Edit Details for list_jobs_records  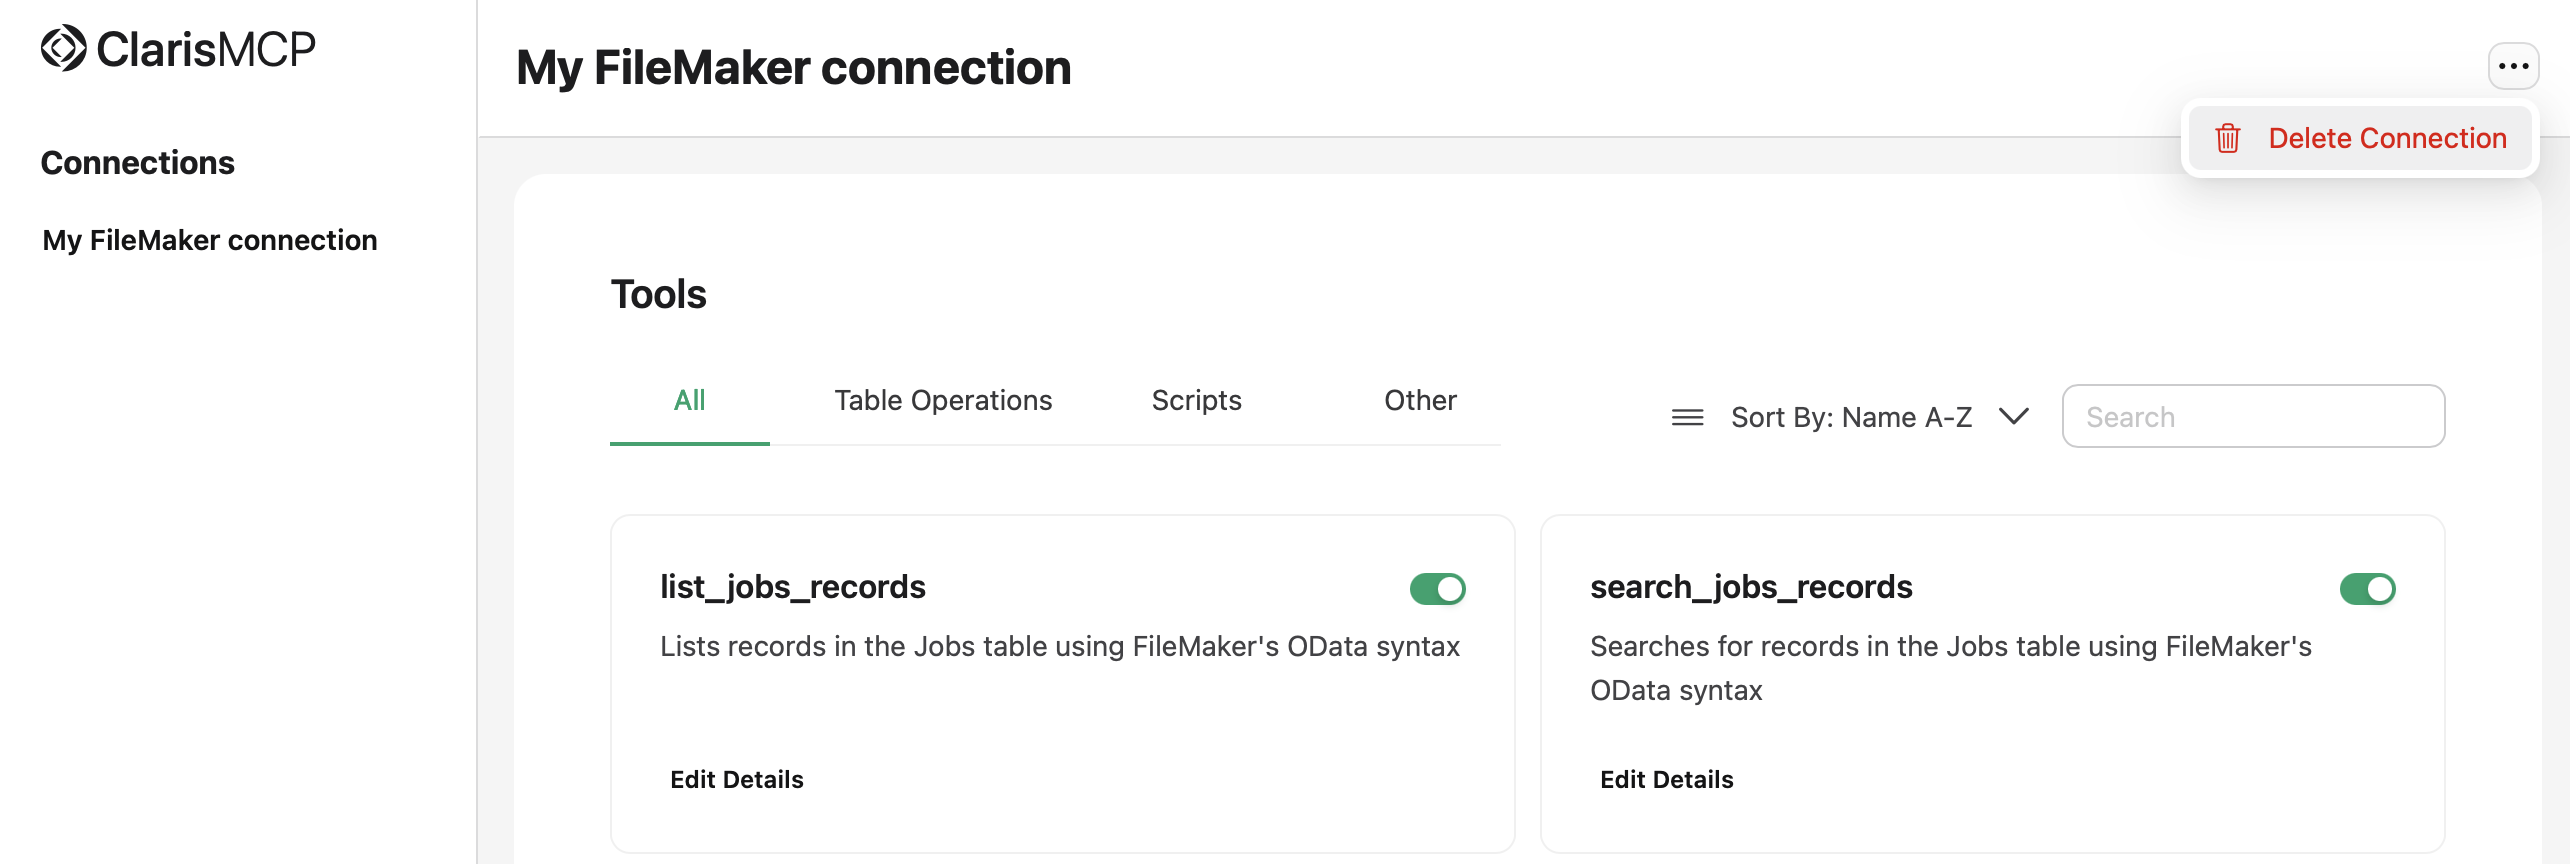coord(736,780)
